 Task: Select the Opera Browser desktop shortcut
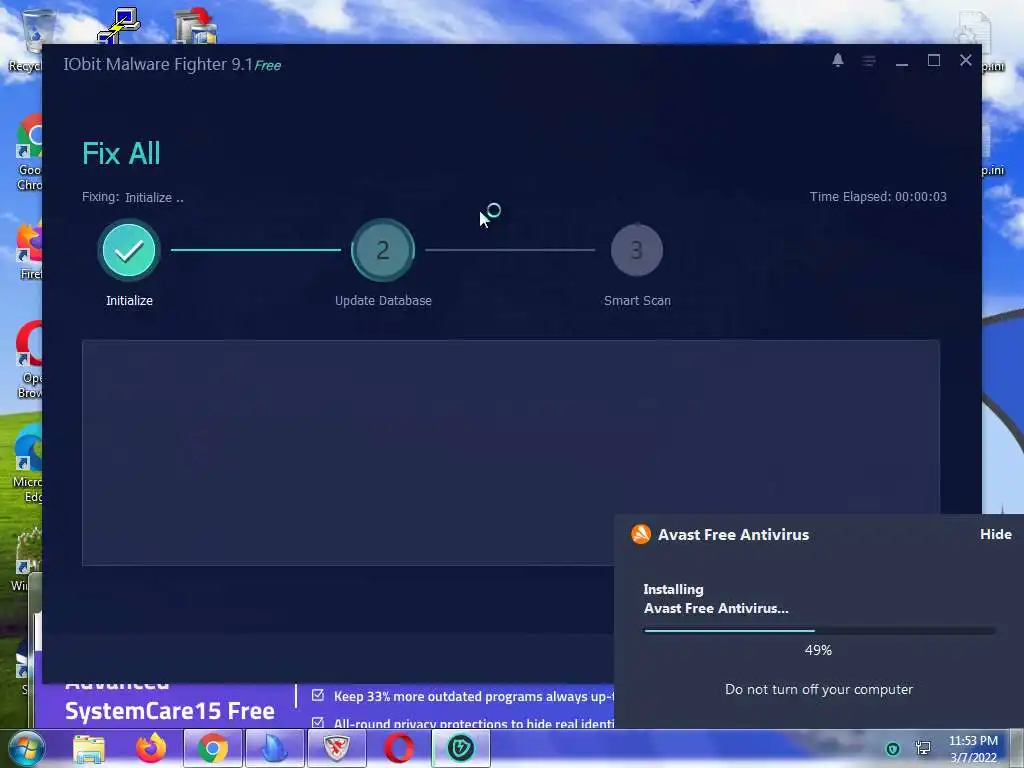[x=29, y=359]
